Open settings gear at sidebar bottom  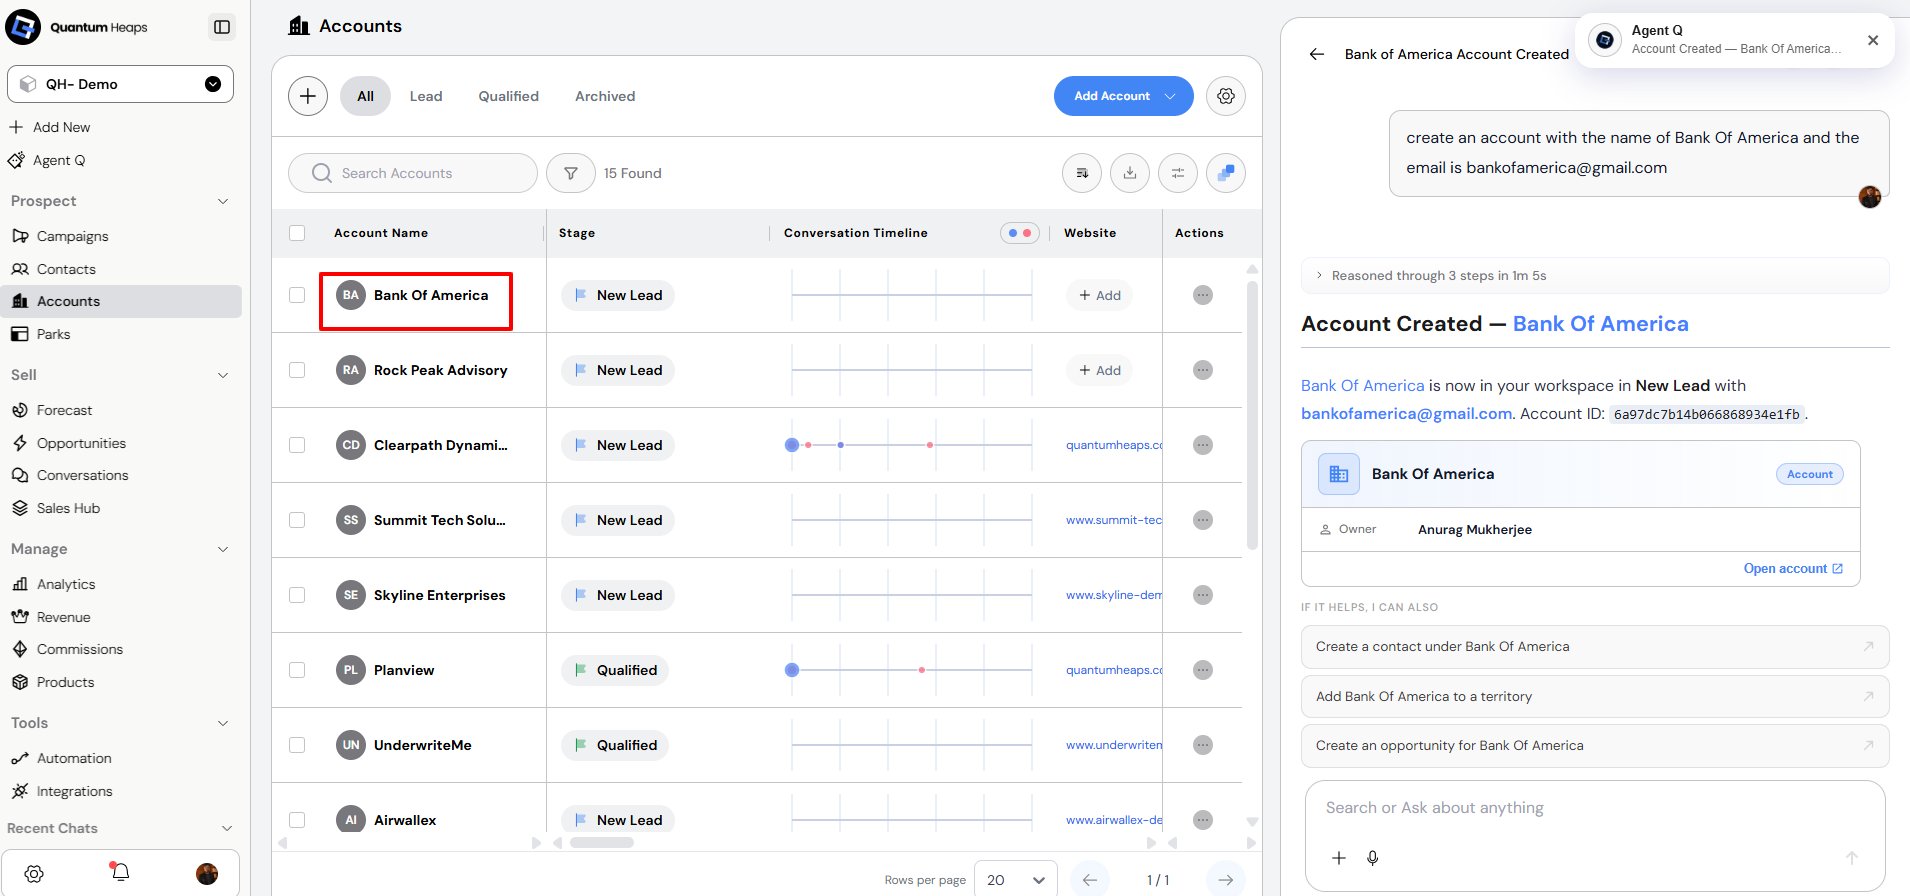[34, 874]
